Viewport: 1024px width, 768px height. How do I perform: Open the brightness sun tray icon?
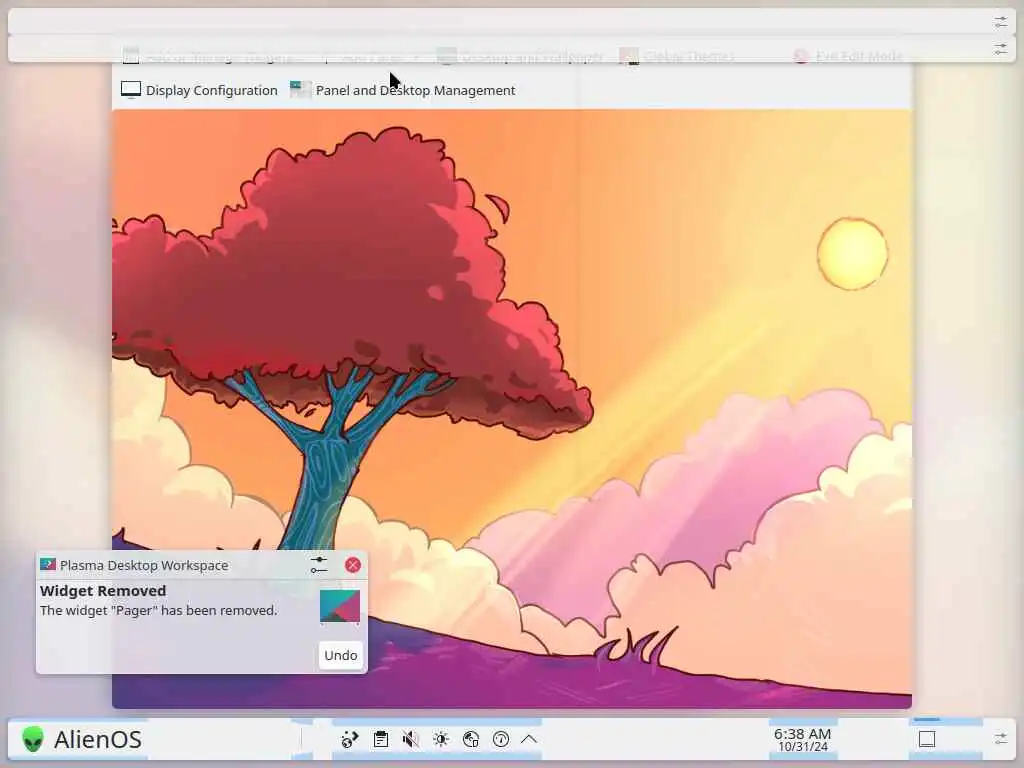441,739
